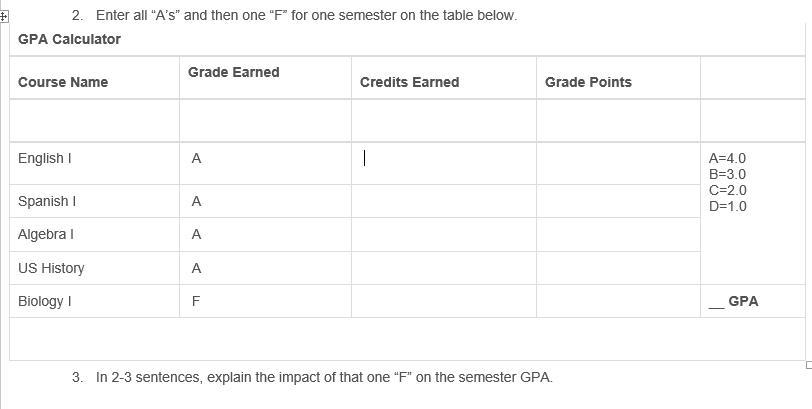The width and height of the screenshot is (812, 409).
Task: Click the Grade Earned cell for Biology I
Action: [x=265, y=301]
